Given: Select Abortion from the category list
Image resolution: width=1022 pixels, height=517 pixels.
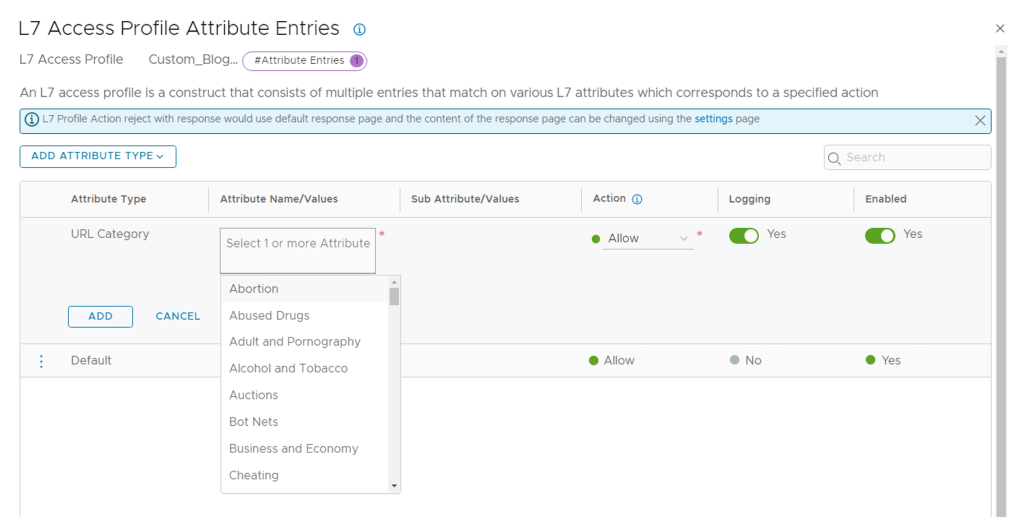Looking at the screenshot, I should (254, 289).
